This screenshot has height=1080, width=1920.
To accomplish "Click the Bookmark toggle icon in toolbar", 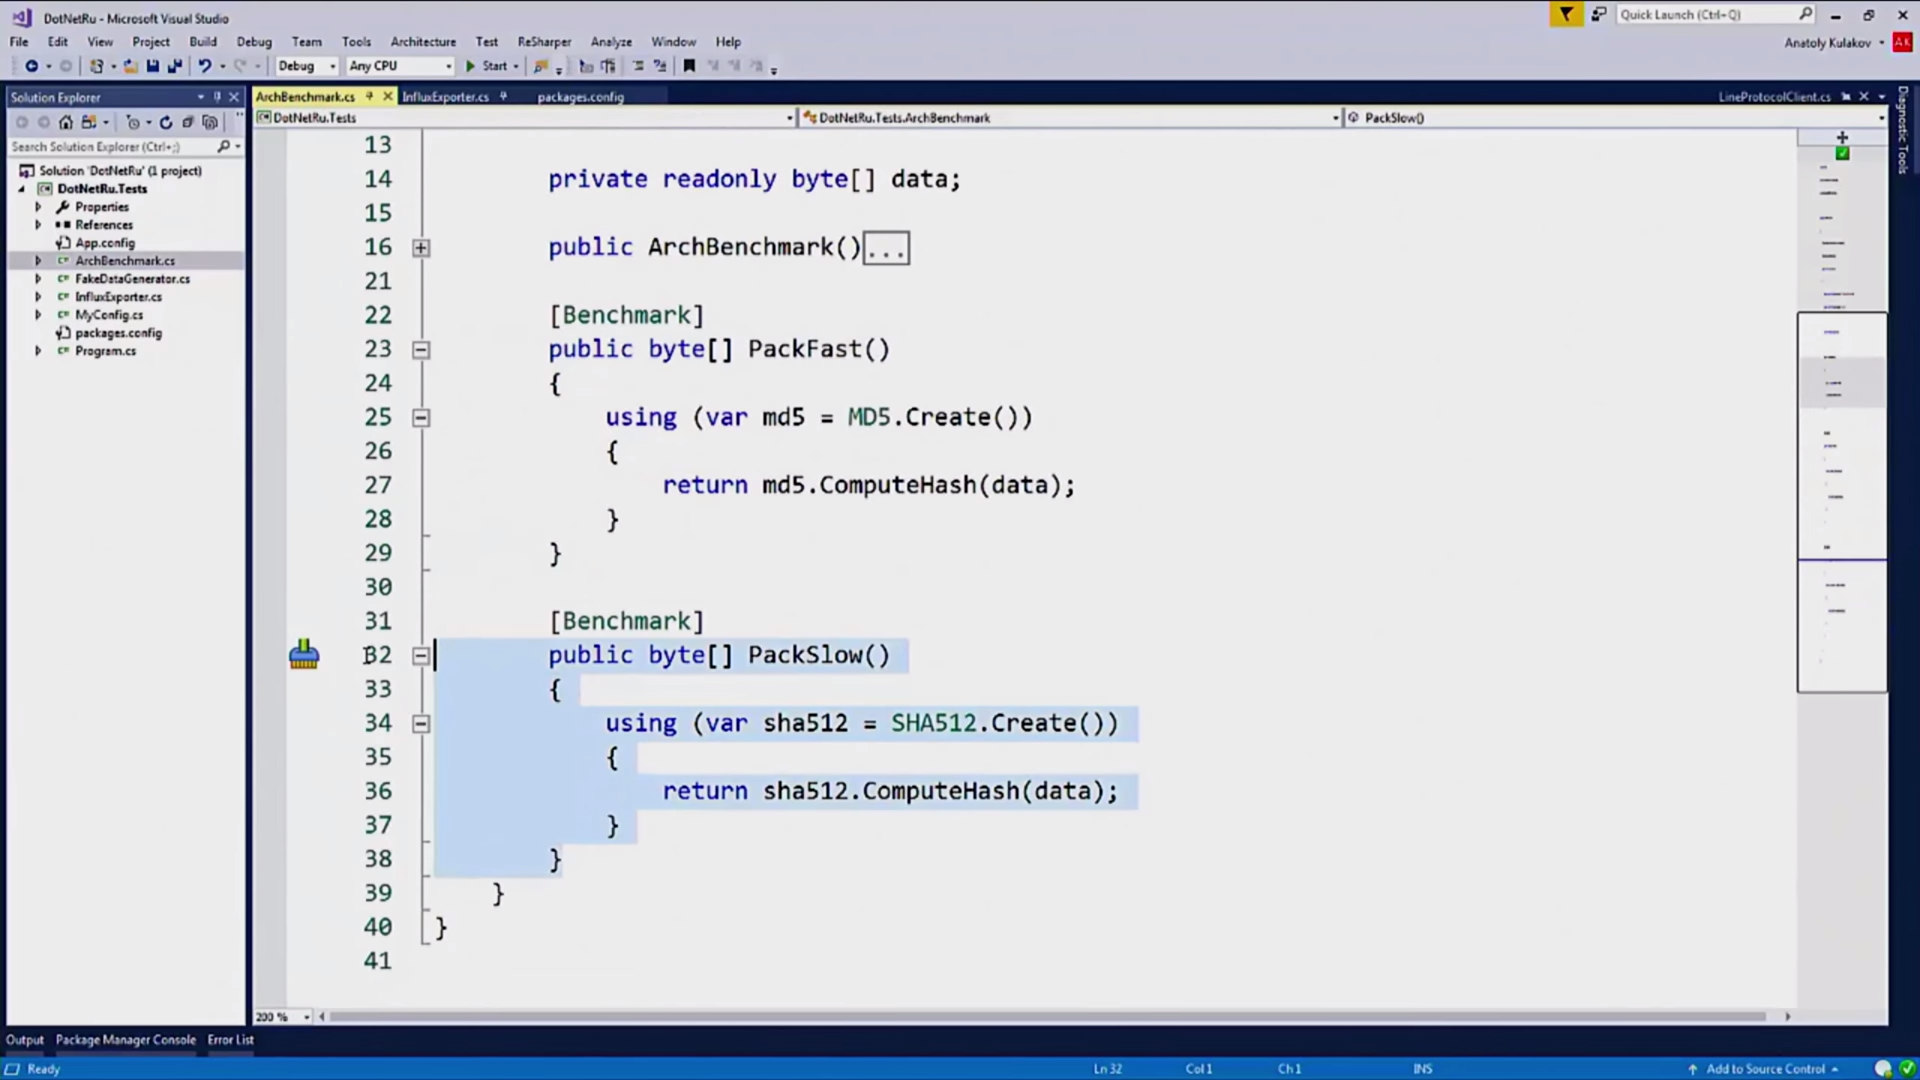I will (689, 66).
